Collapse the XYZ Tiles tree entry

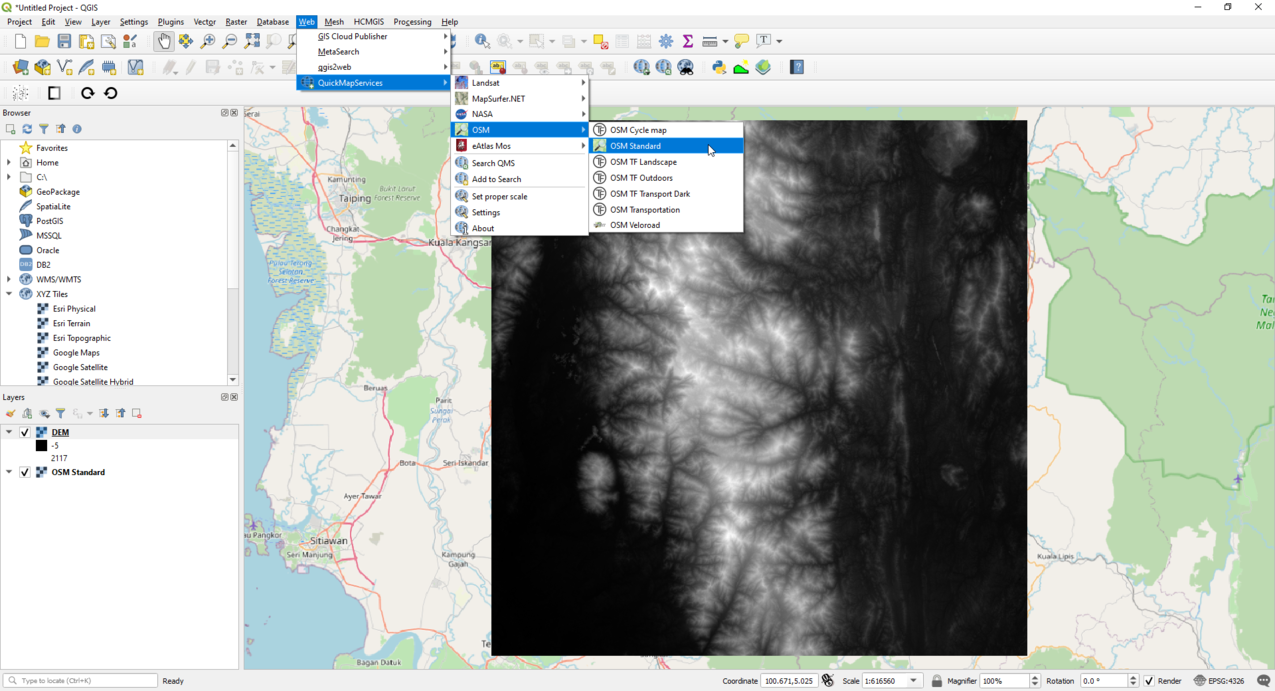(8, 294)
